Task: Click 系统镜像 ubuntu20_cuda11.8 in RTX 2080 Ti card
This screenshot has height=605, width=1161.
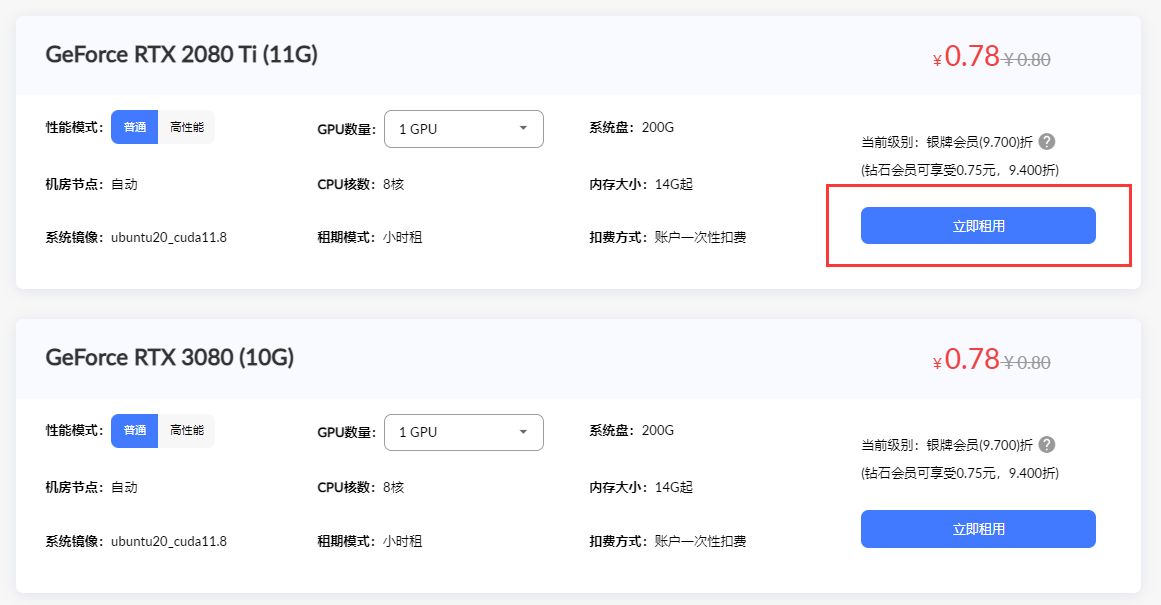Action: [136, 238]
